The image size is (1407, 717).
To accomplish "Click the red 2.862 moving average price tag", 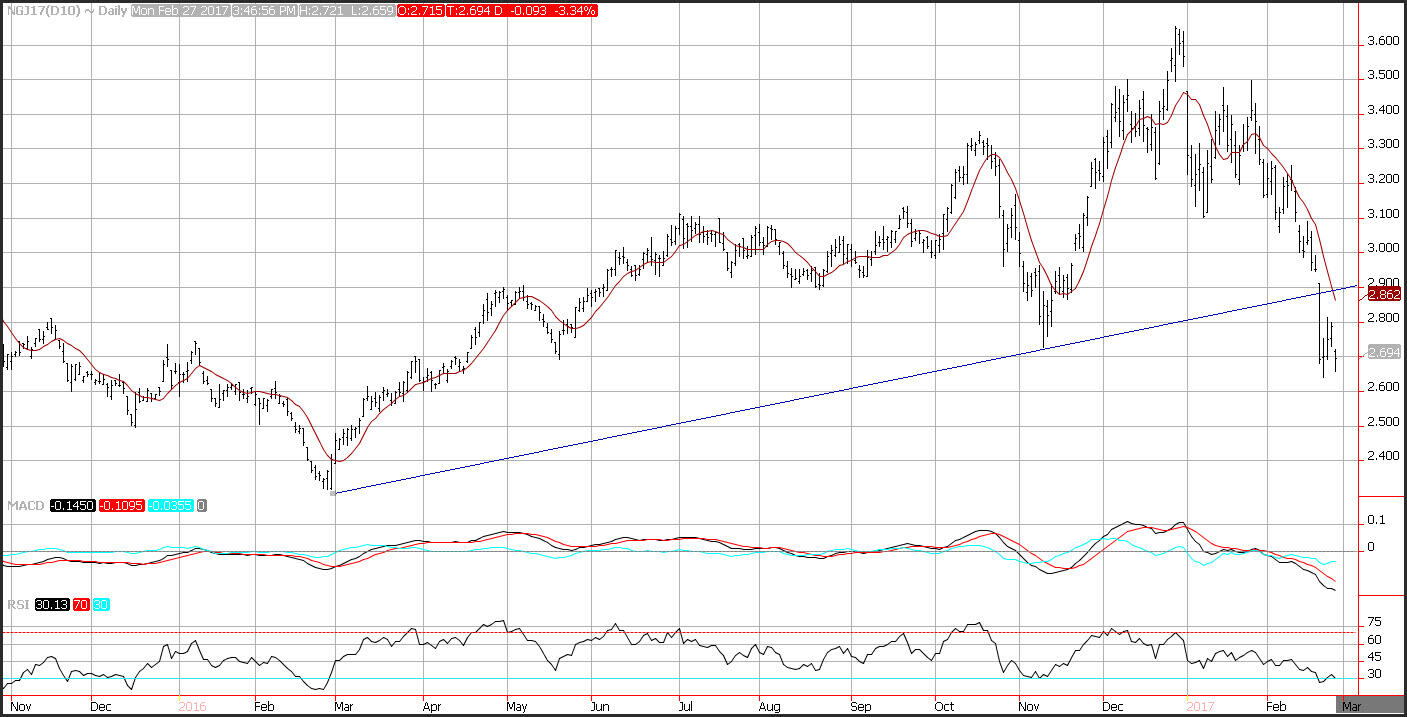I will [1383, 294].
